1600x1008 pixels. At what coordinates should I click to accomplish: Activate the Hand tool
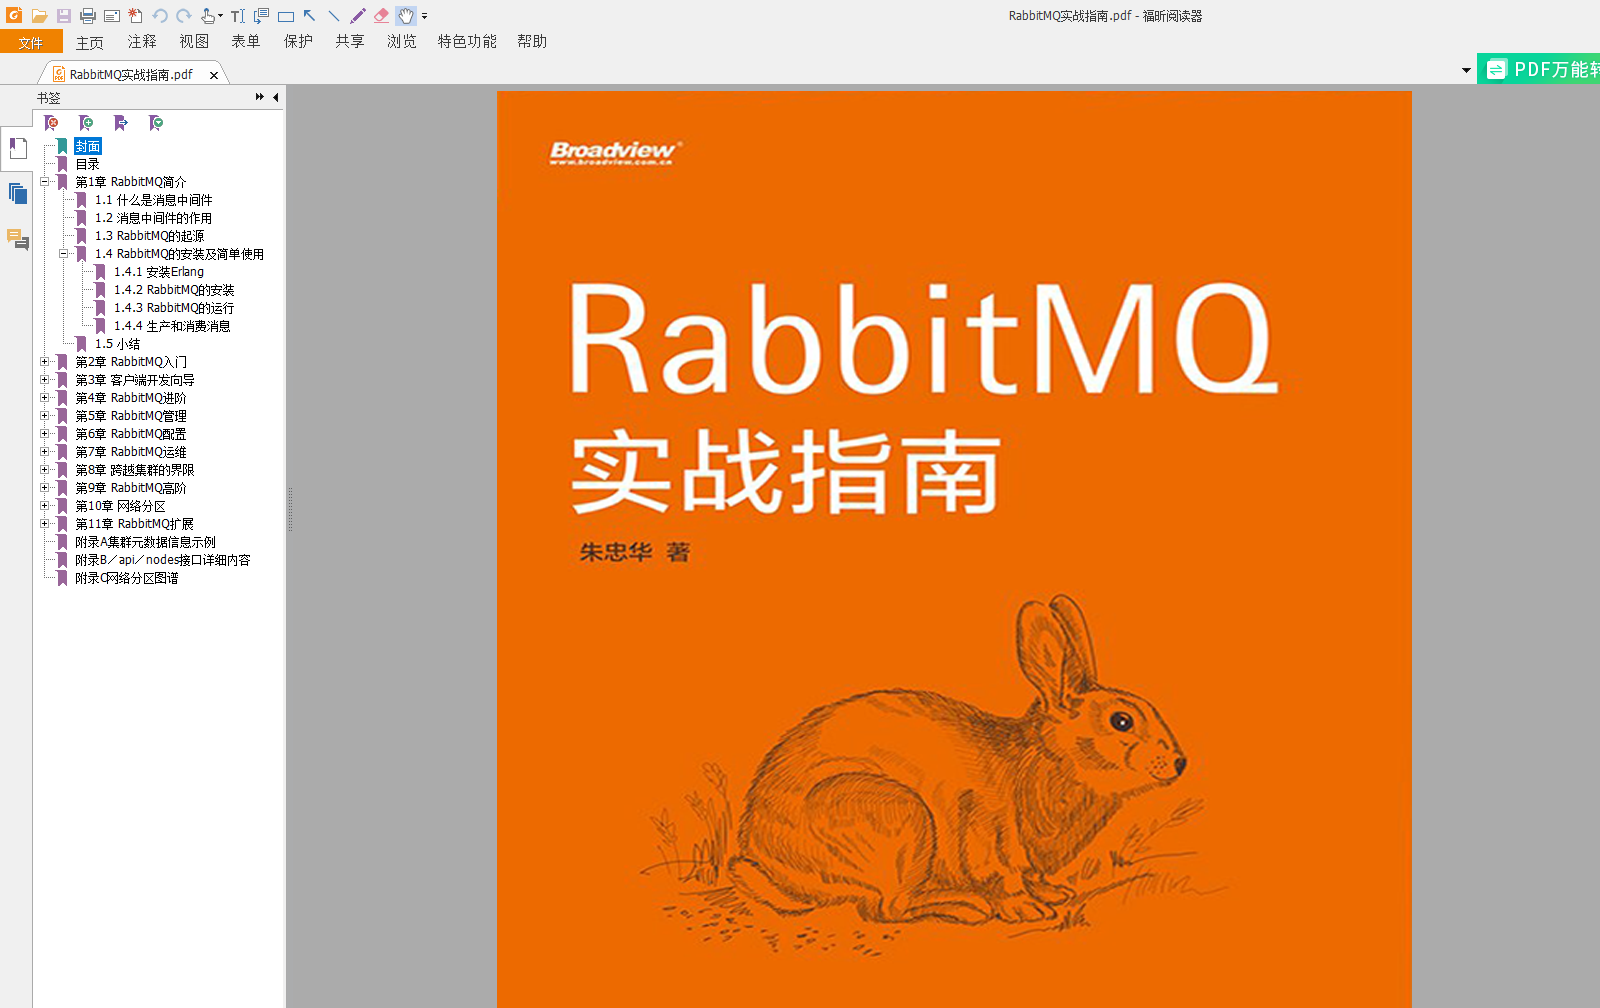click(x=406, y=16)
